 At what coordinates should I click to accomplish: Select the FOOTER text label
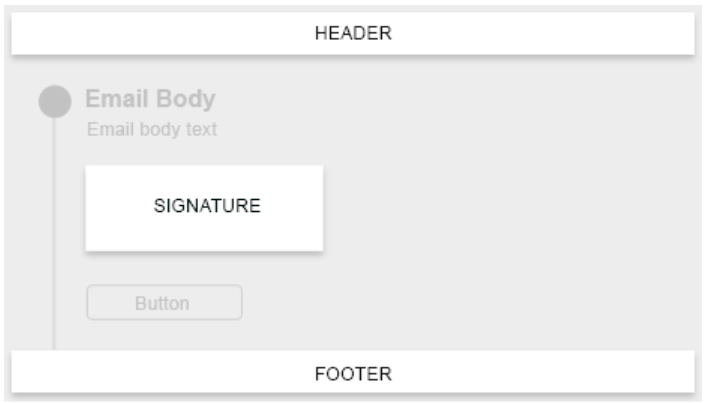(353, 374)
